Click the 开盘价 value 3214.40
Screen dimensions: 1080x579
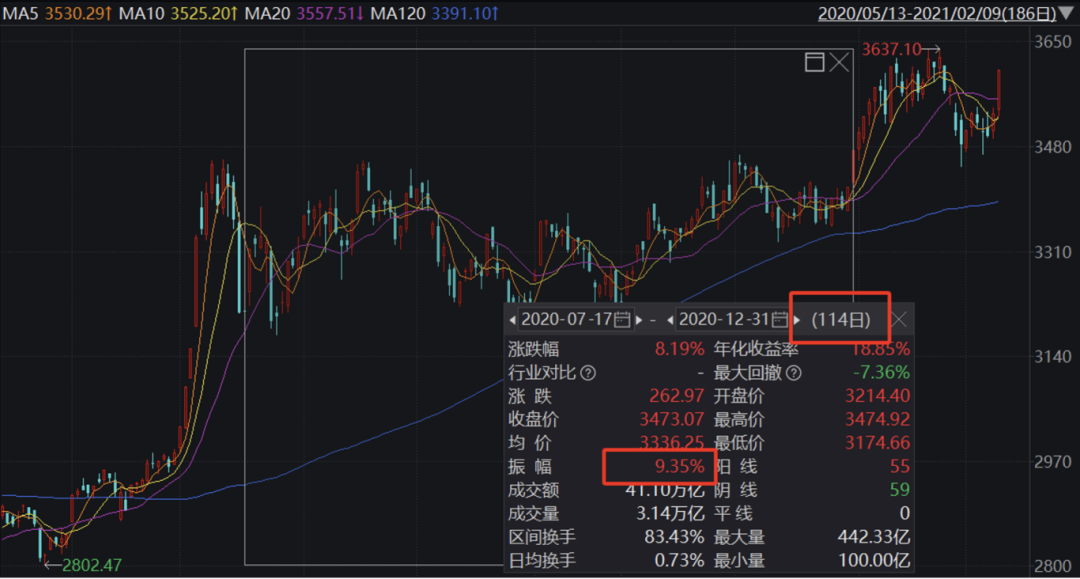pyautogui.click(x=877, y=396)
